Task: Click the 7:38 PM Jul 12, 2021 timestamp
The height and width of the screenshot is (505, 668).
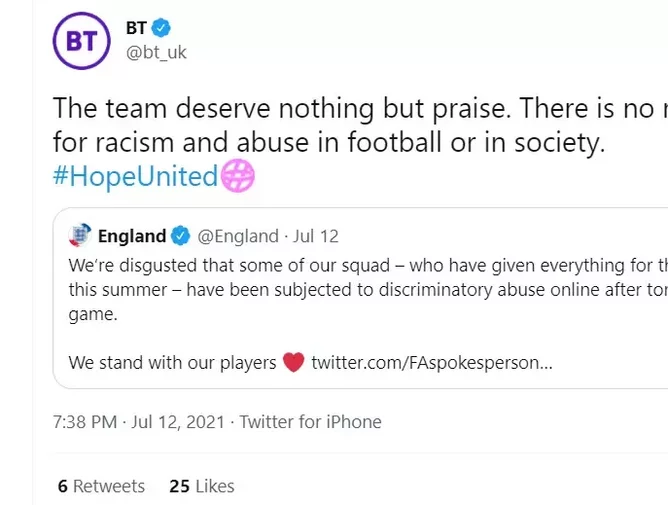Action: 138,422
